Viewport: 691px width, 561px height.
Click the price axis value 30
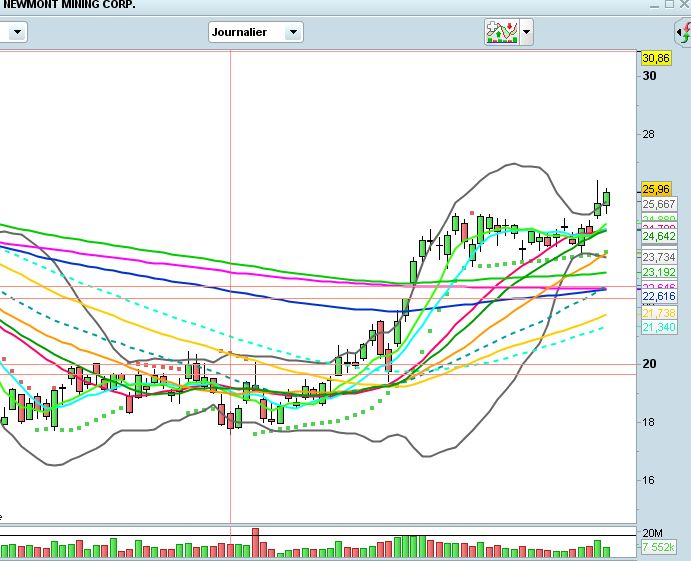pos(649,76)
